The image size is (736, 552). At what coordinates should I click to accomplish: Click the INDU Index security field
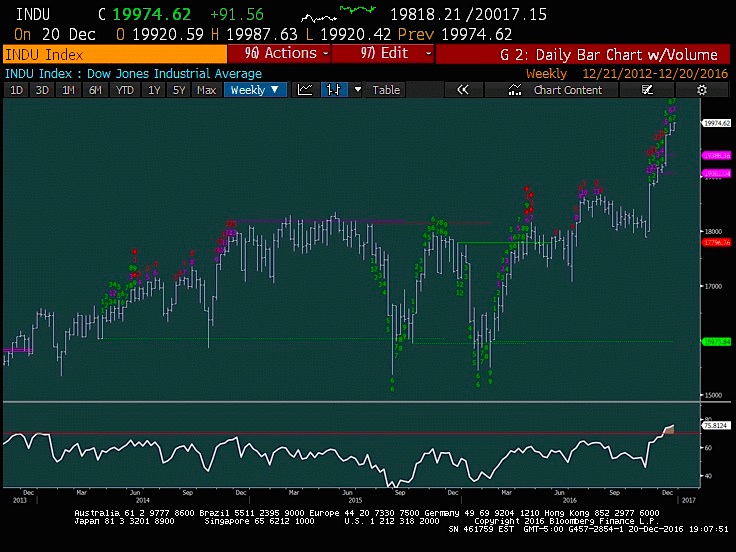tap(115, 54)
